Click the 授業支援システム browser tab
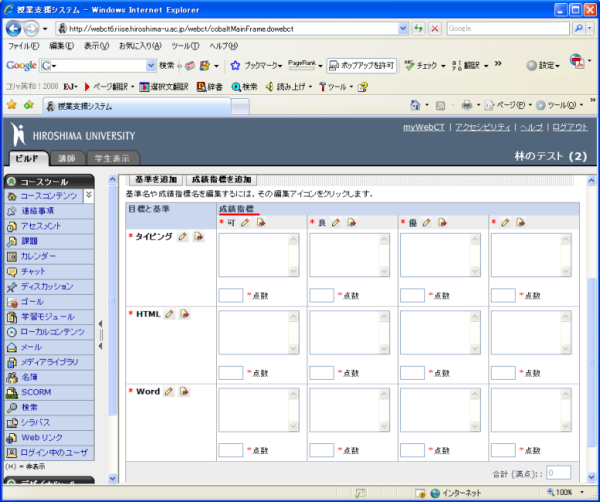 click(137, 106)
